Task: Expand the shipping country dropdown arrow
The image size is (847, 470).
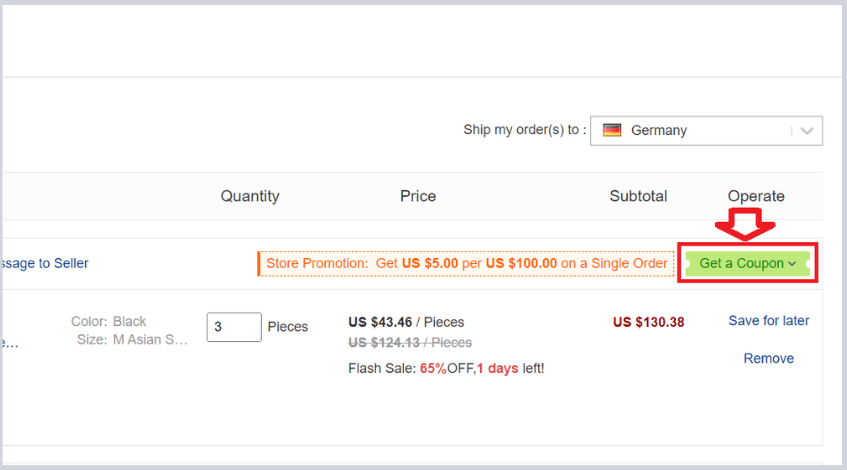Action: [808, 130]
